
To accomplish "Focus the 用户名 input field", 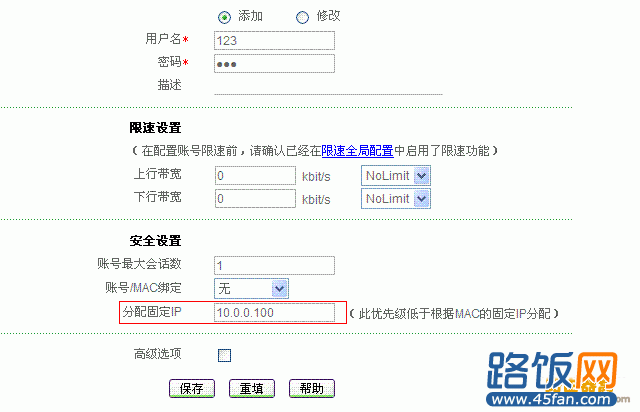I will tap(274, 40).
